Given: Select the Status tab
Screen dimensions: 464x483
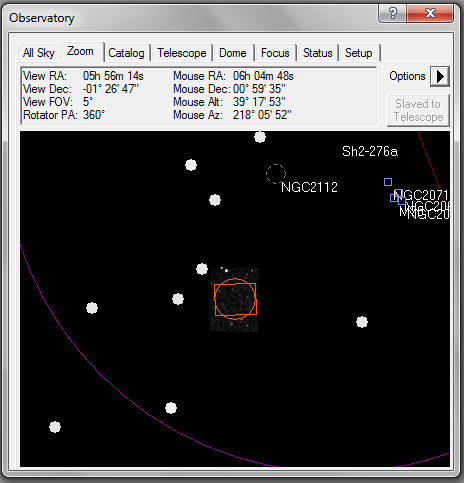Looking at the screenshot, I should point(317,53).
